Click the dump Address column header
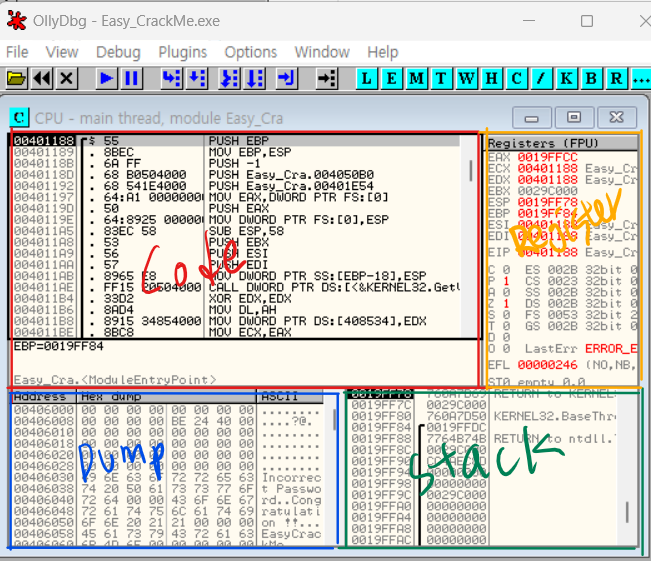651x561 pixels. click(x=43, y=397)
